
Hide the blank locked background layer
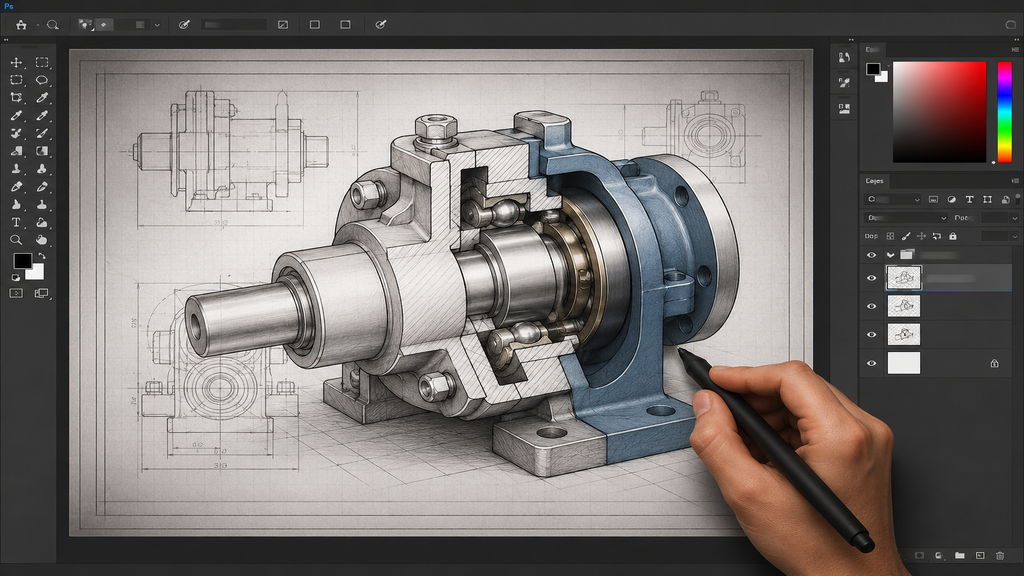(x=871, y=363)
